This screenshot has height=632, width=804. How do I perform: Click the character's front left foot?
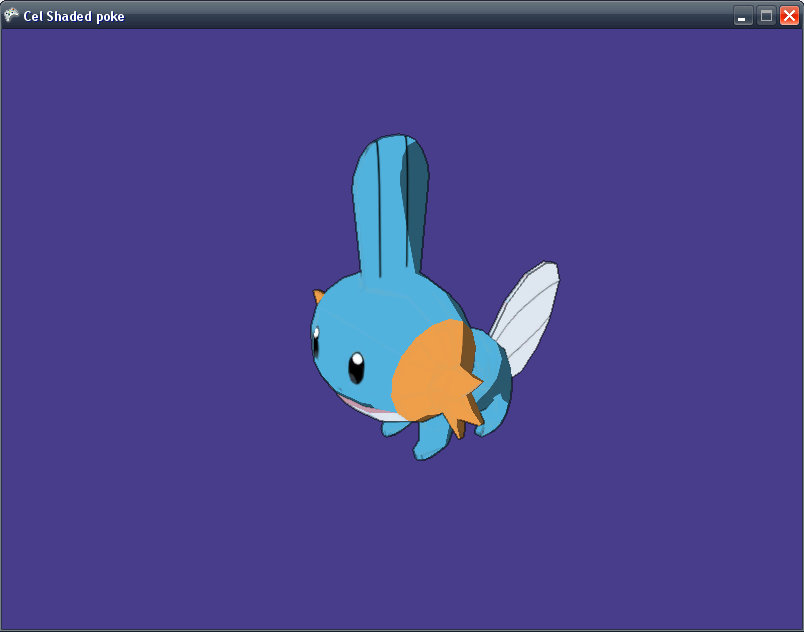click(x=395, y=428)
